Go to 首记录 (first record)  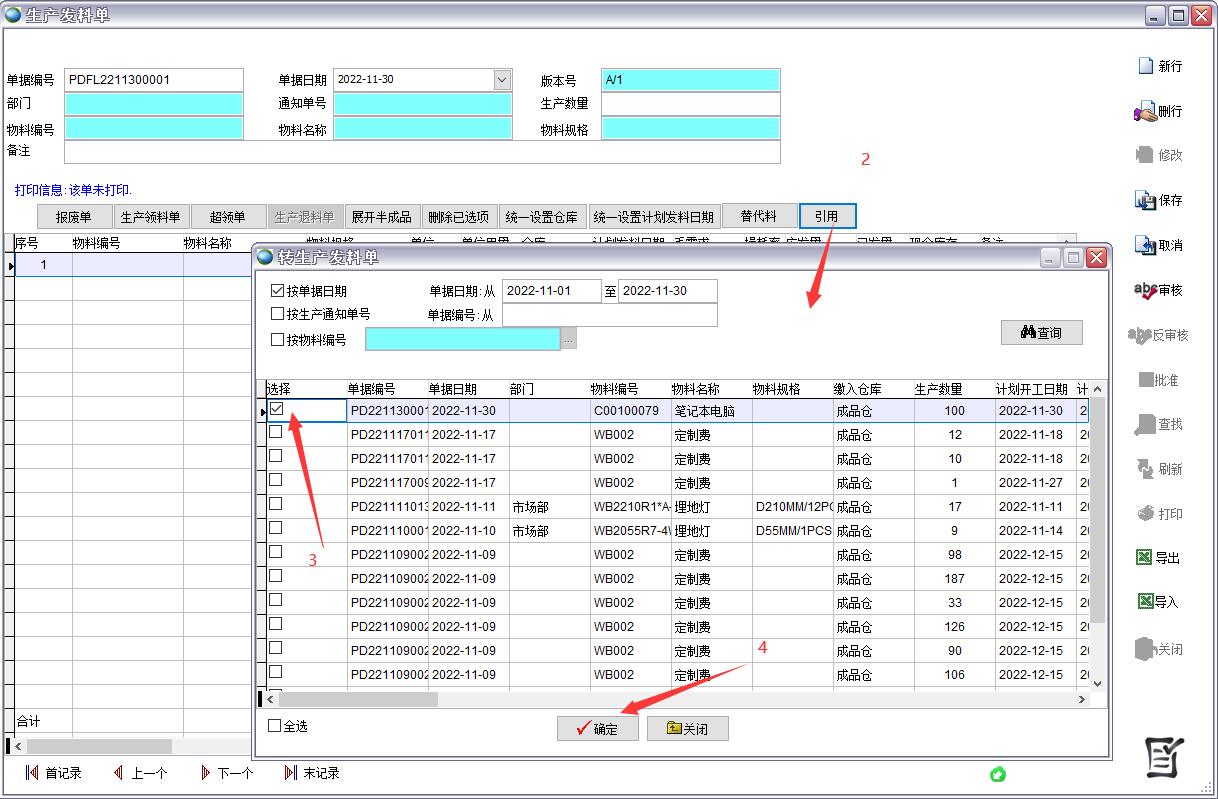32,773
